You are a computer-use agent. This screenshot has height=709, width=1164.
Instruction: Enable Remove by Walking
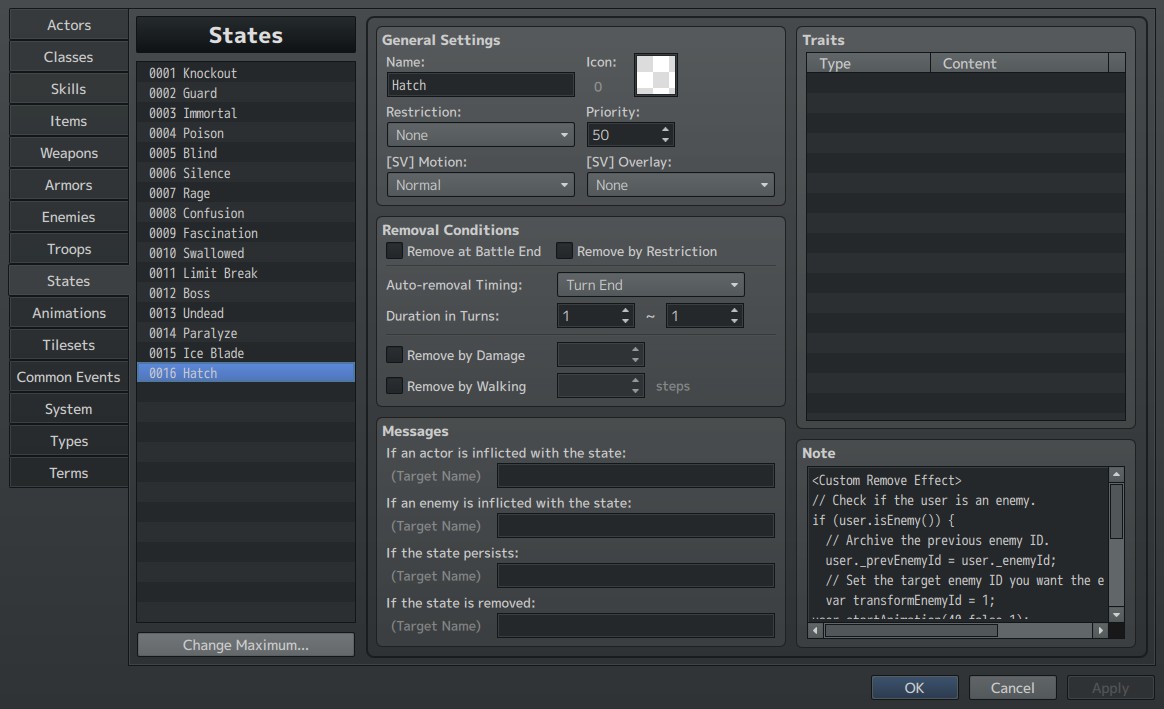tap(395, 386)
